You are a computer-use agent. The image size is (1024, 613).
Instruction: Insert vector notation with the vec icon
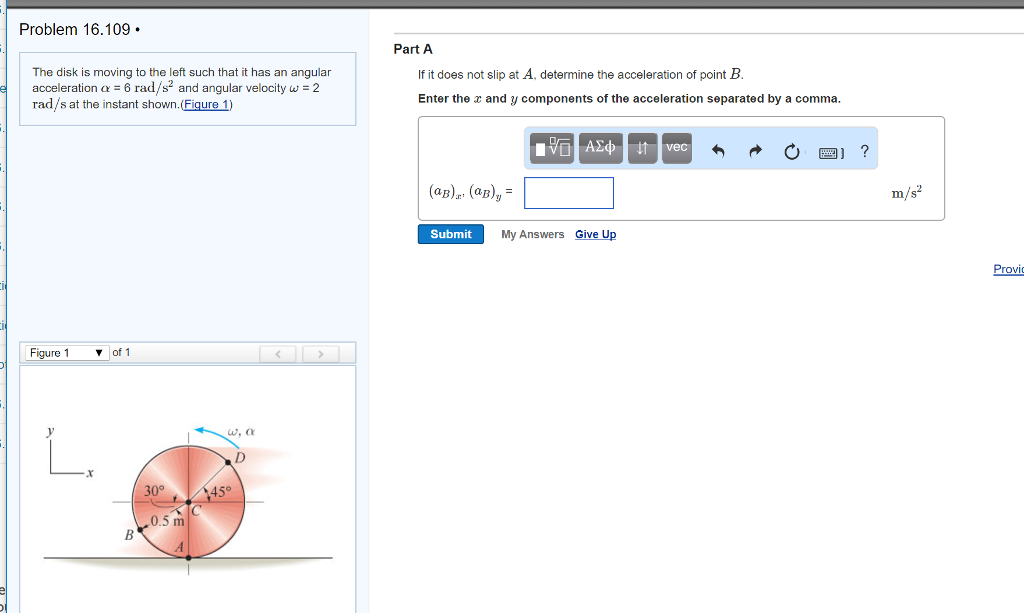(x=676, y=147)
